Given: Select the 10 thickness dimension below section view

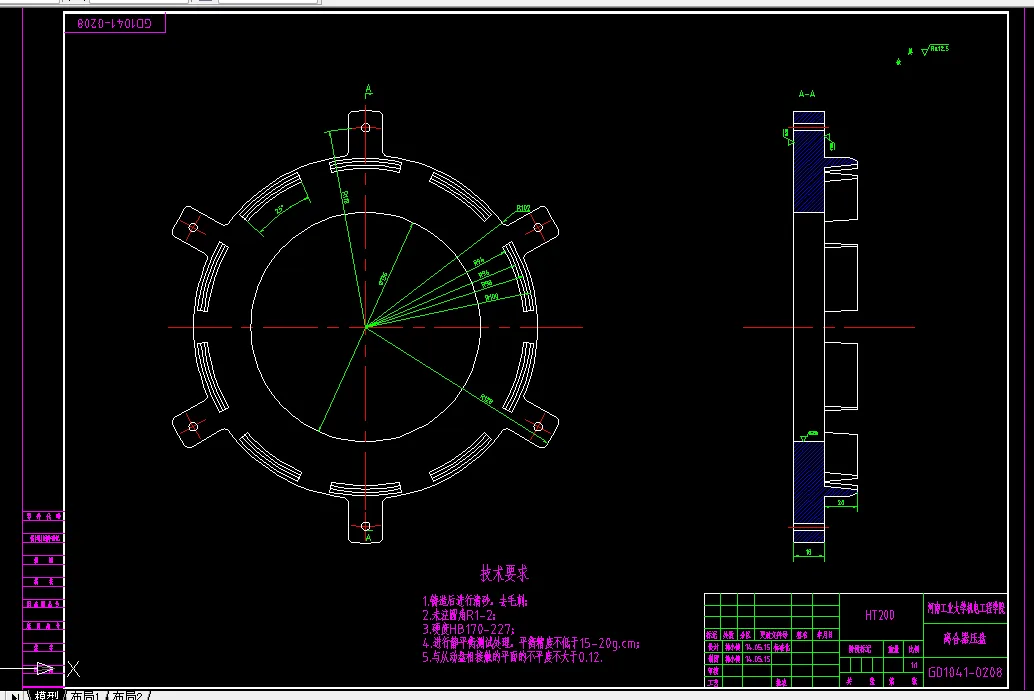Looking at the screenshot, I should (808, 552).
